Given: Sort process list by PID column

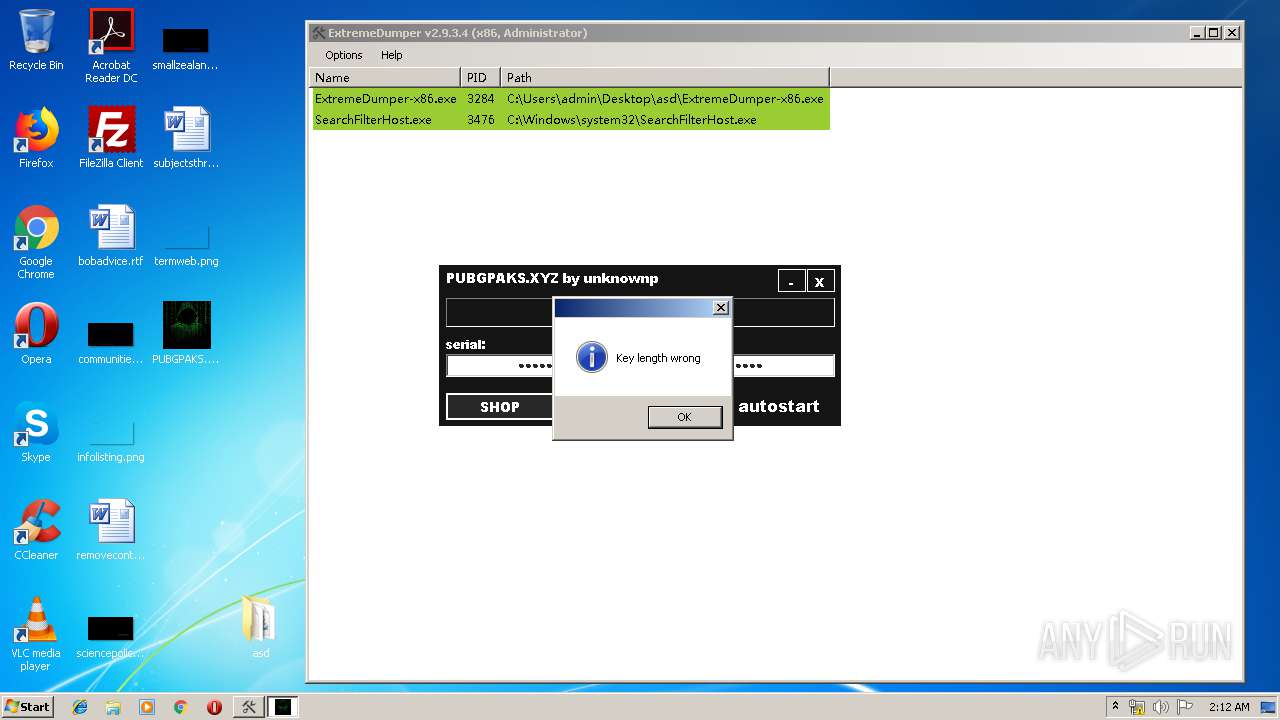Looking at the screenshot, I should point(480,77).
